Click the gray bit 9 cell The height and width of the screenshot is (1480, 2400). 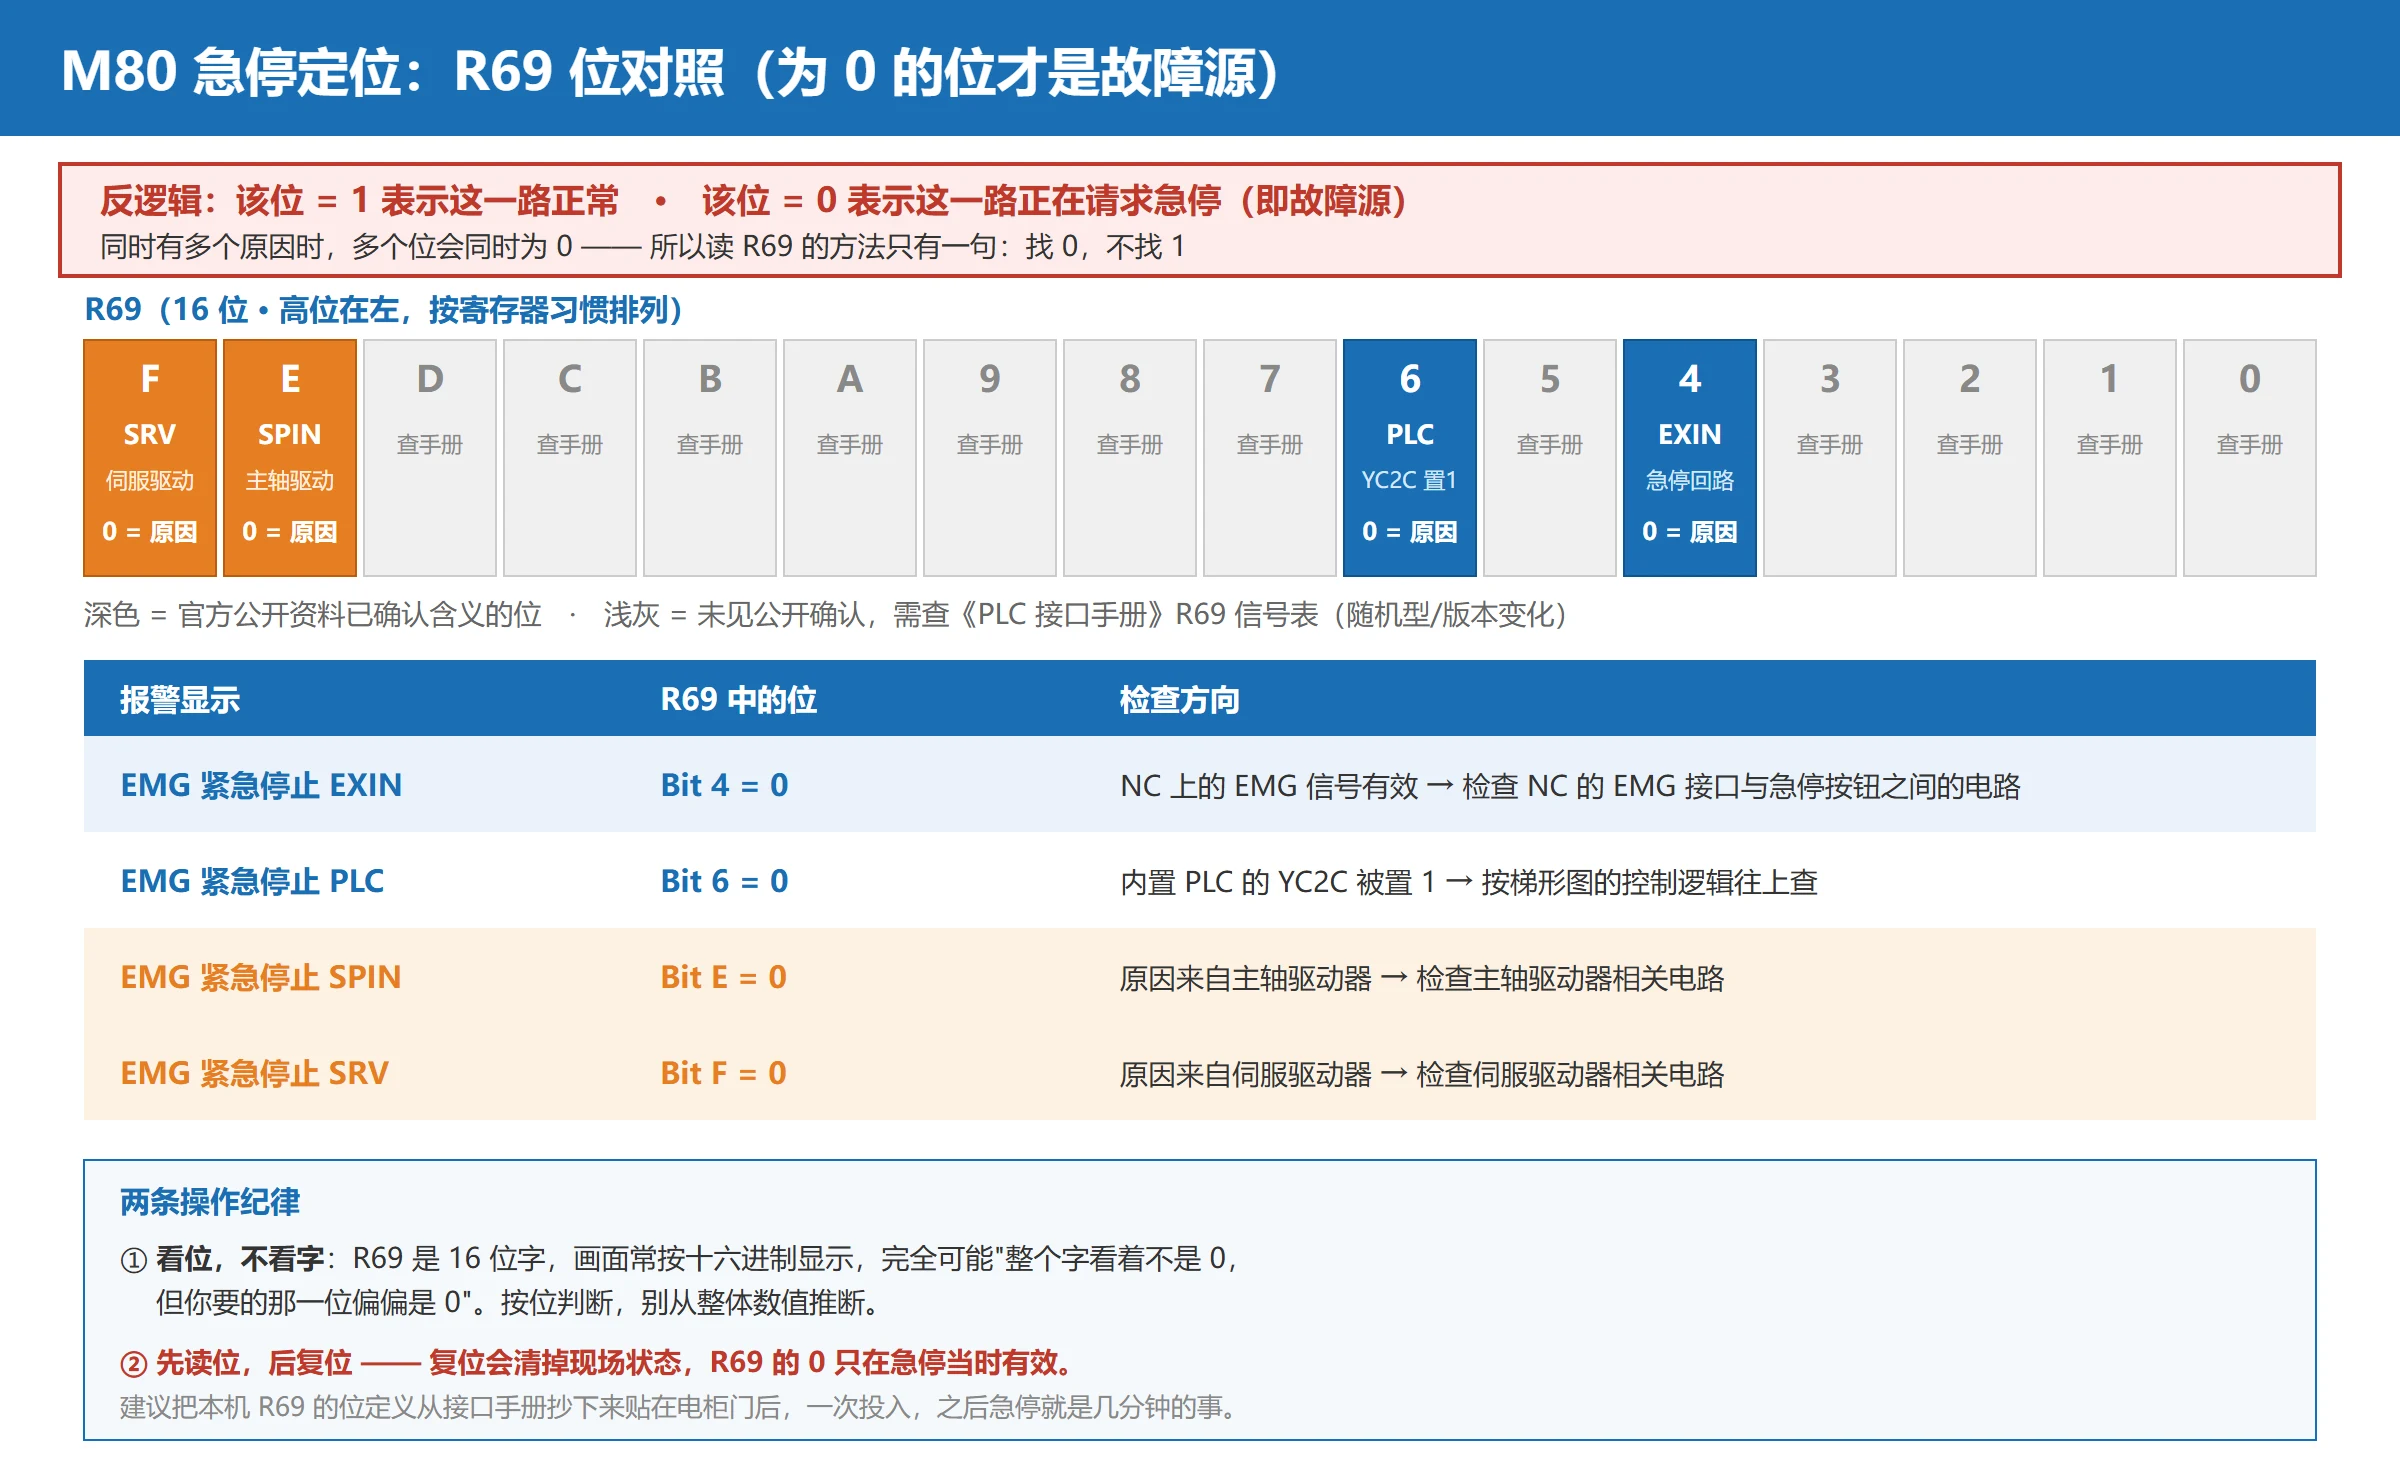point(990,458)
